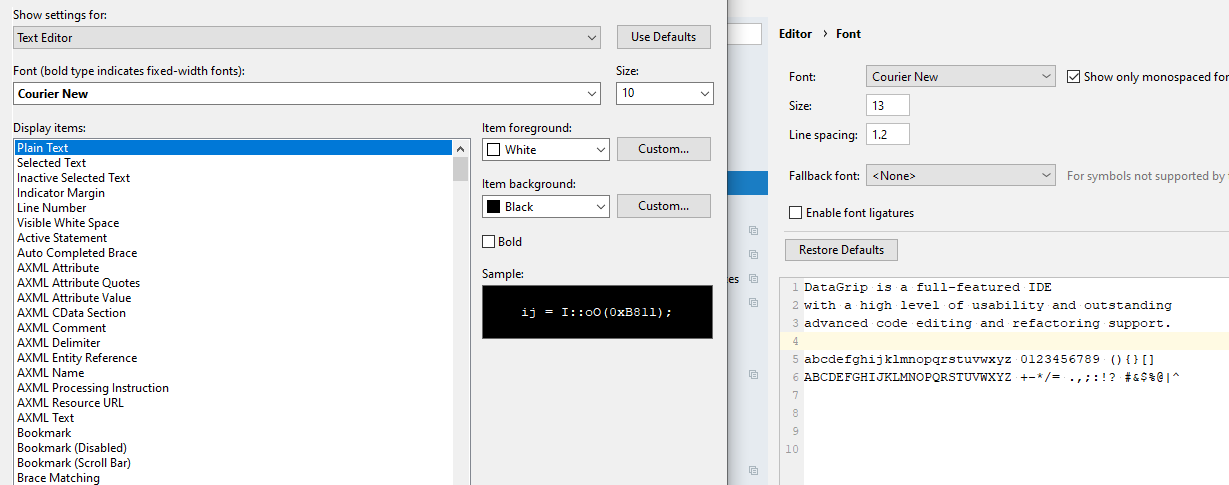Image resolution: width=1229 pixels, height=485 pixels.
Task: Select 'Brace Matching' display item
Action: click(x=233, y=478)
